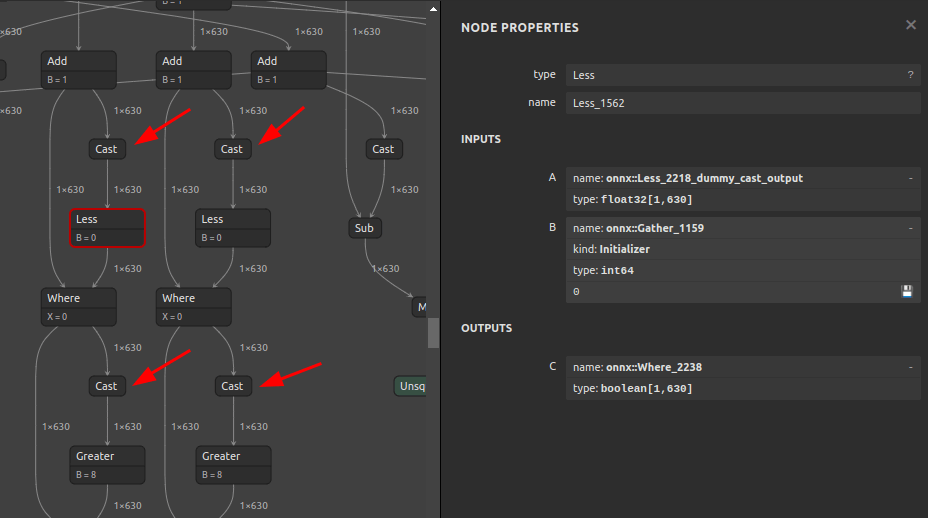Select the Where node fed by highlighted Less
Image resolution: width=928 pixels, height=518 pixels.
pyautogui.click(x=79, y=307)
